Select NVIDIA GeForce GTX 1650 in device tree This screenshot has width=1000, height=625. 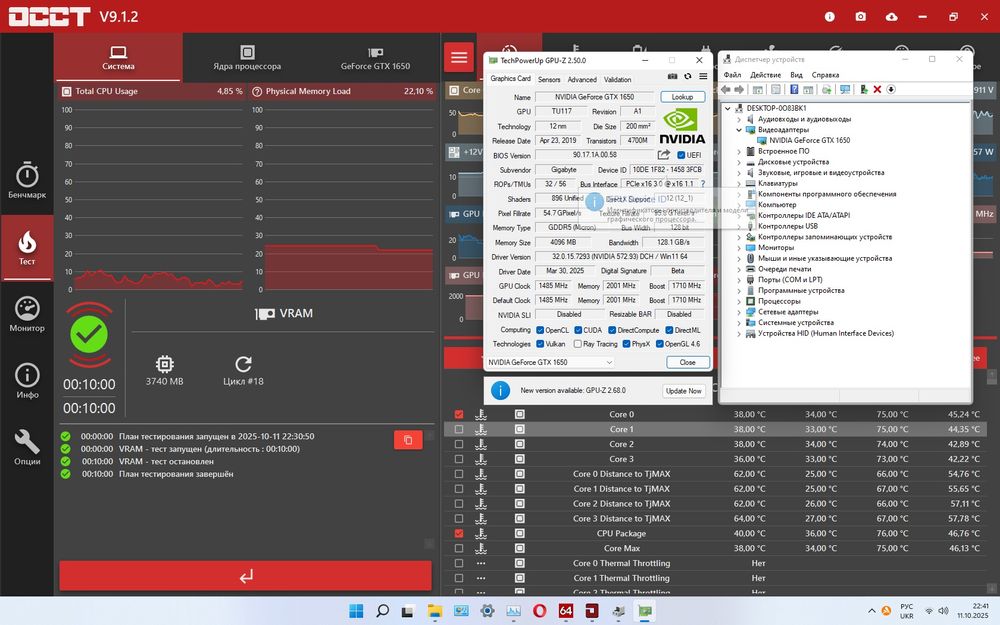click(809, 140)
